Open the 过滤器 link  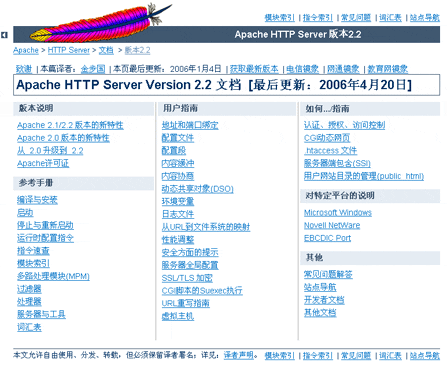click(x=29, y=289)
